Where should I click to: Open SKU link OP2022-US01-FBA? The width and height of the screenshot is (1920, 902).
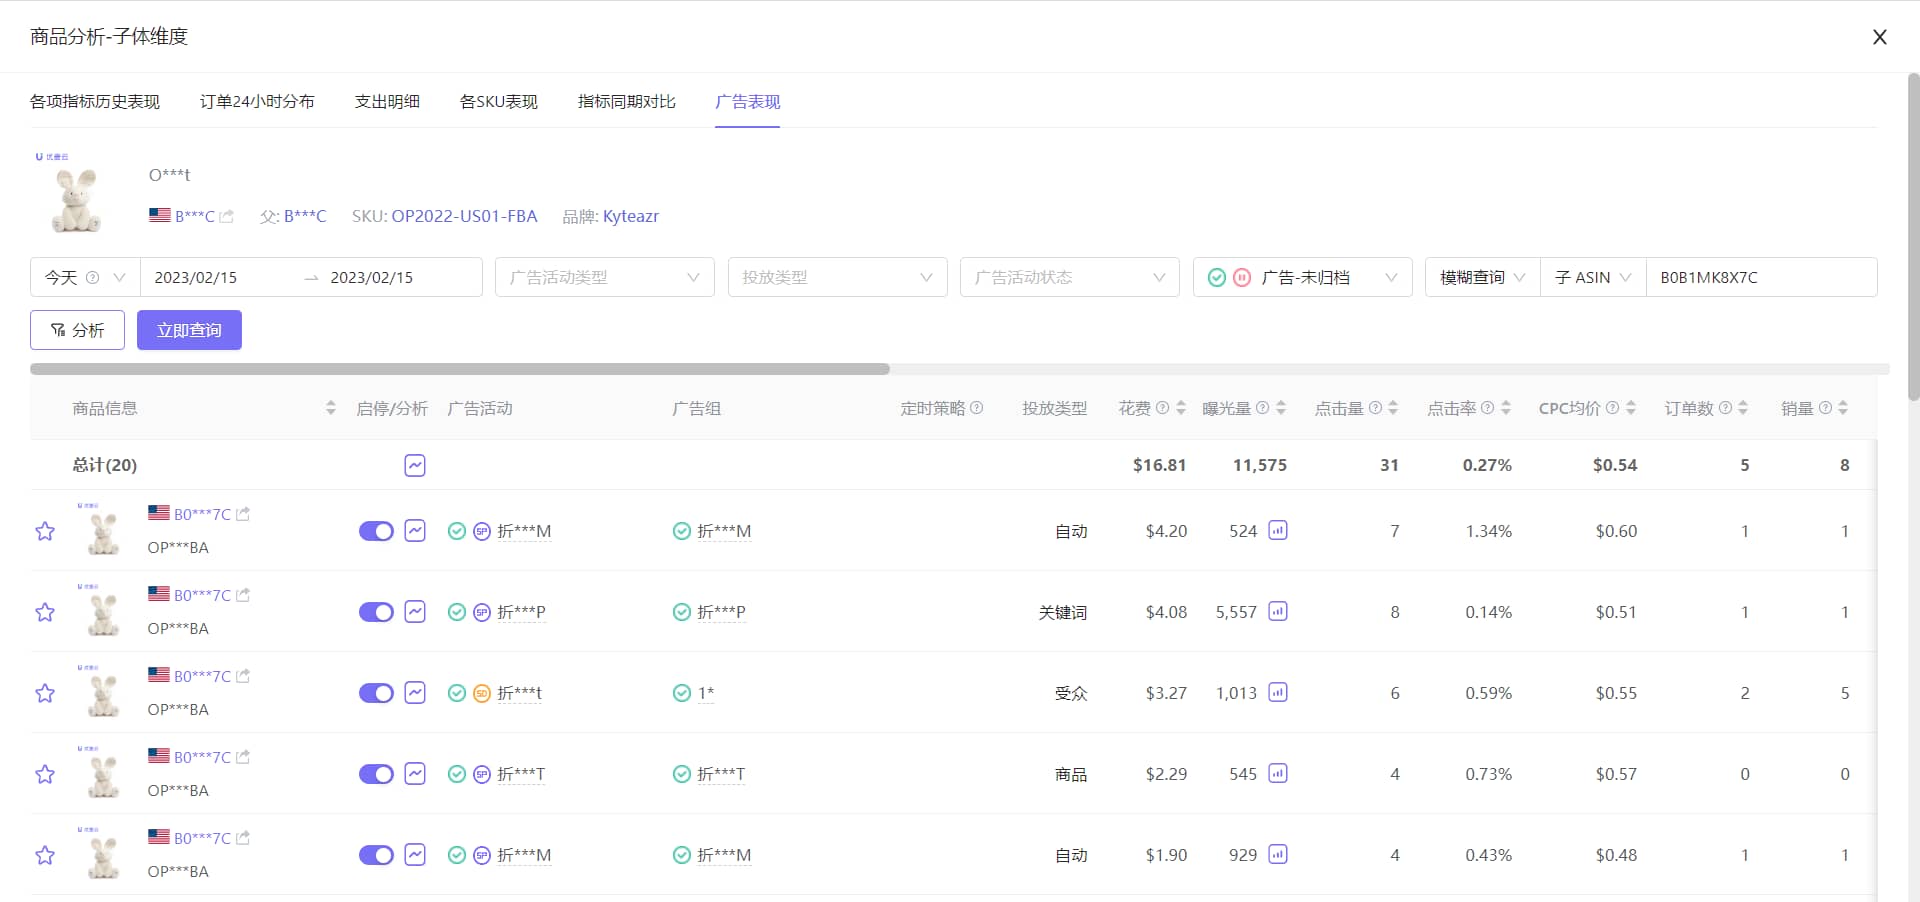pyautogui.click(x=464, y=216)
